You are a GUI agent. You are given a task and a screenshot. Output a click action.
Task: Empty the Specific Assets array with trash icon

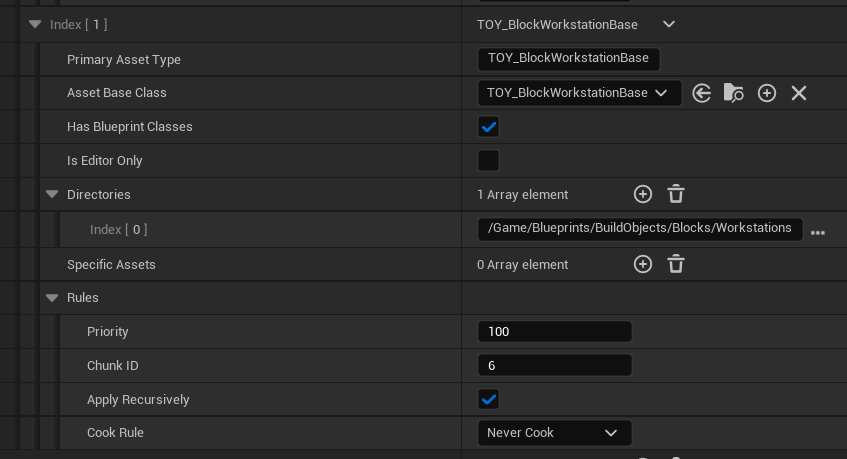[x=676, y=264]
